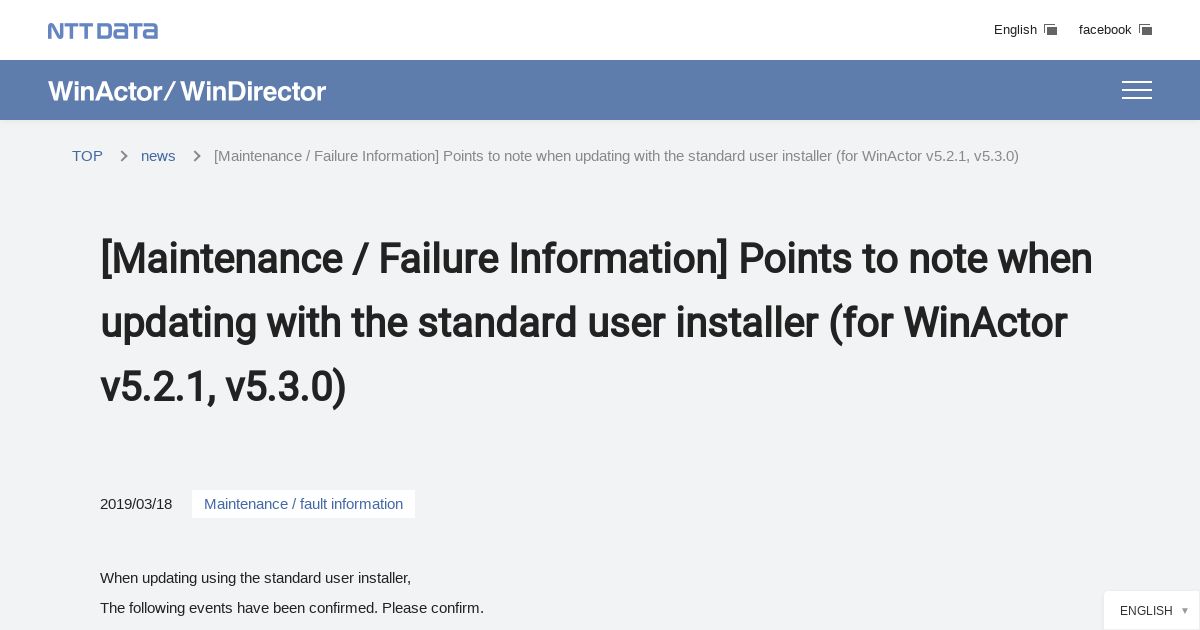
Task: Expand the ENGLISH language dropdown
Action: [1152, 611]
